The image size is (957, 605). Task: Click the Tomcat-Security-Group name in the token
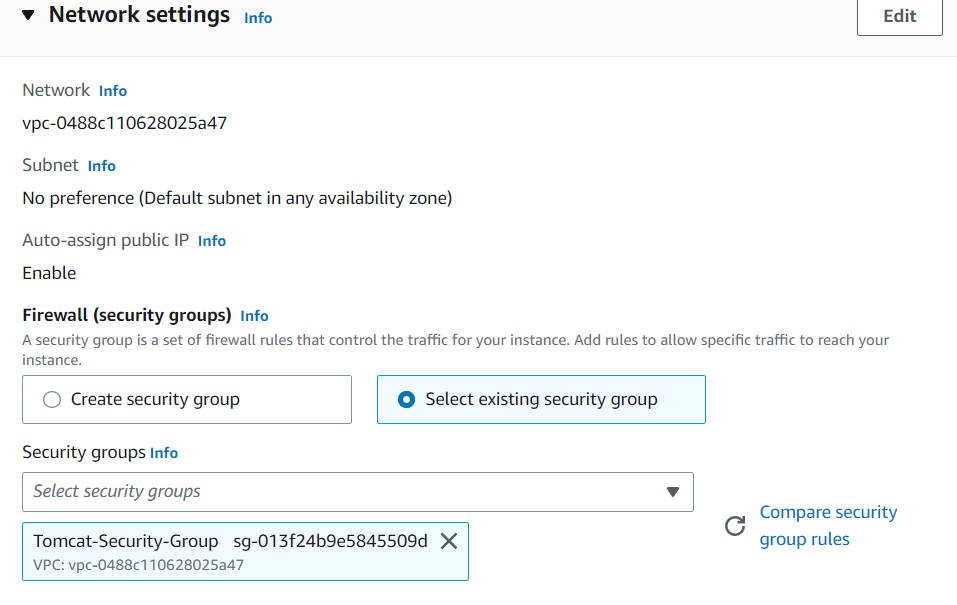pos(126,541)
